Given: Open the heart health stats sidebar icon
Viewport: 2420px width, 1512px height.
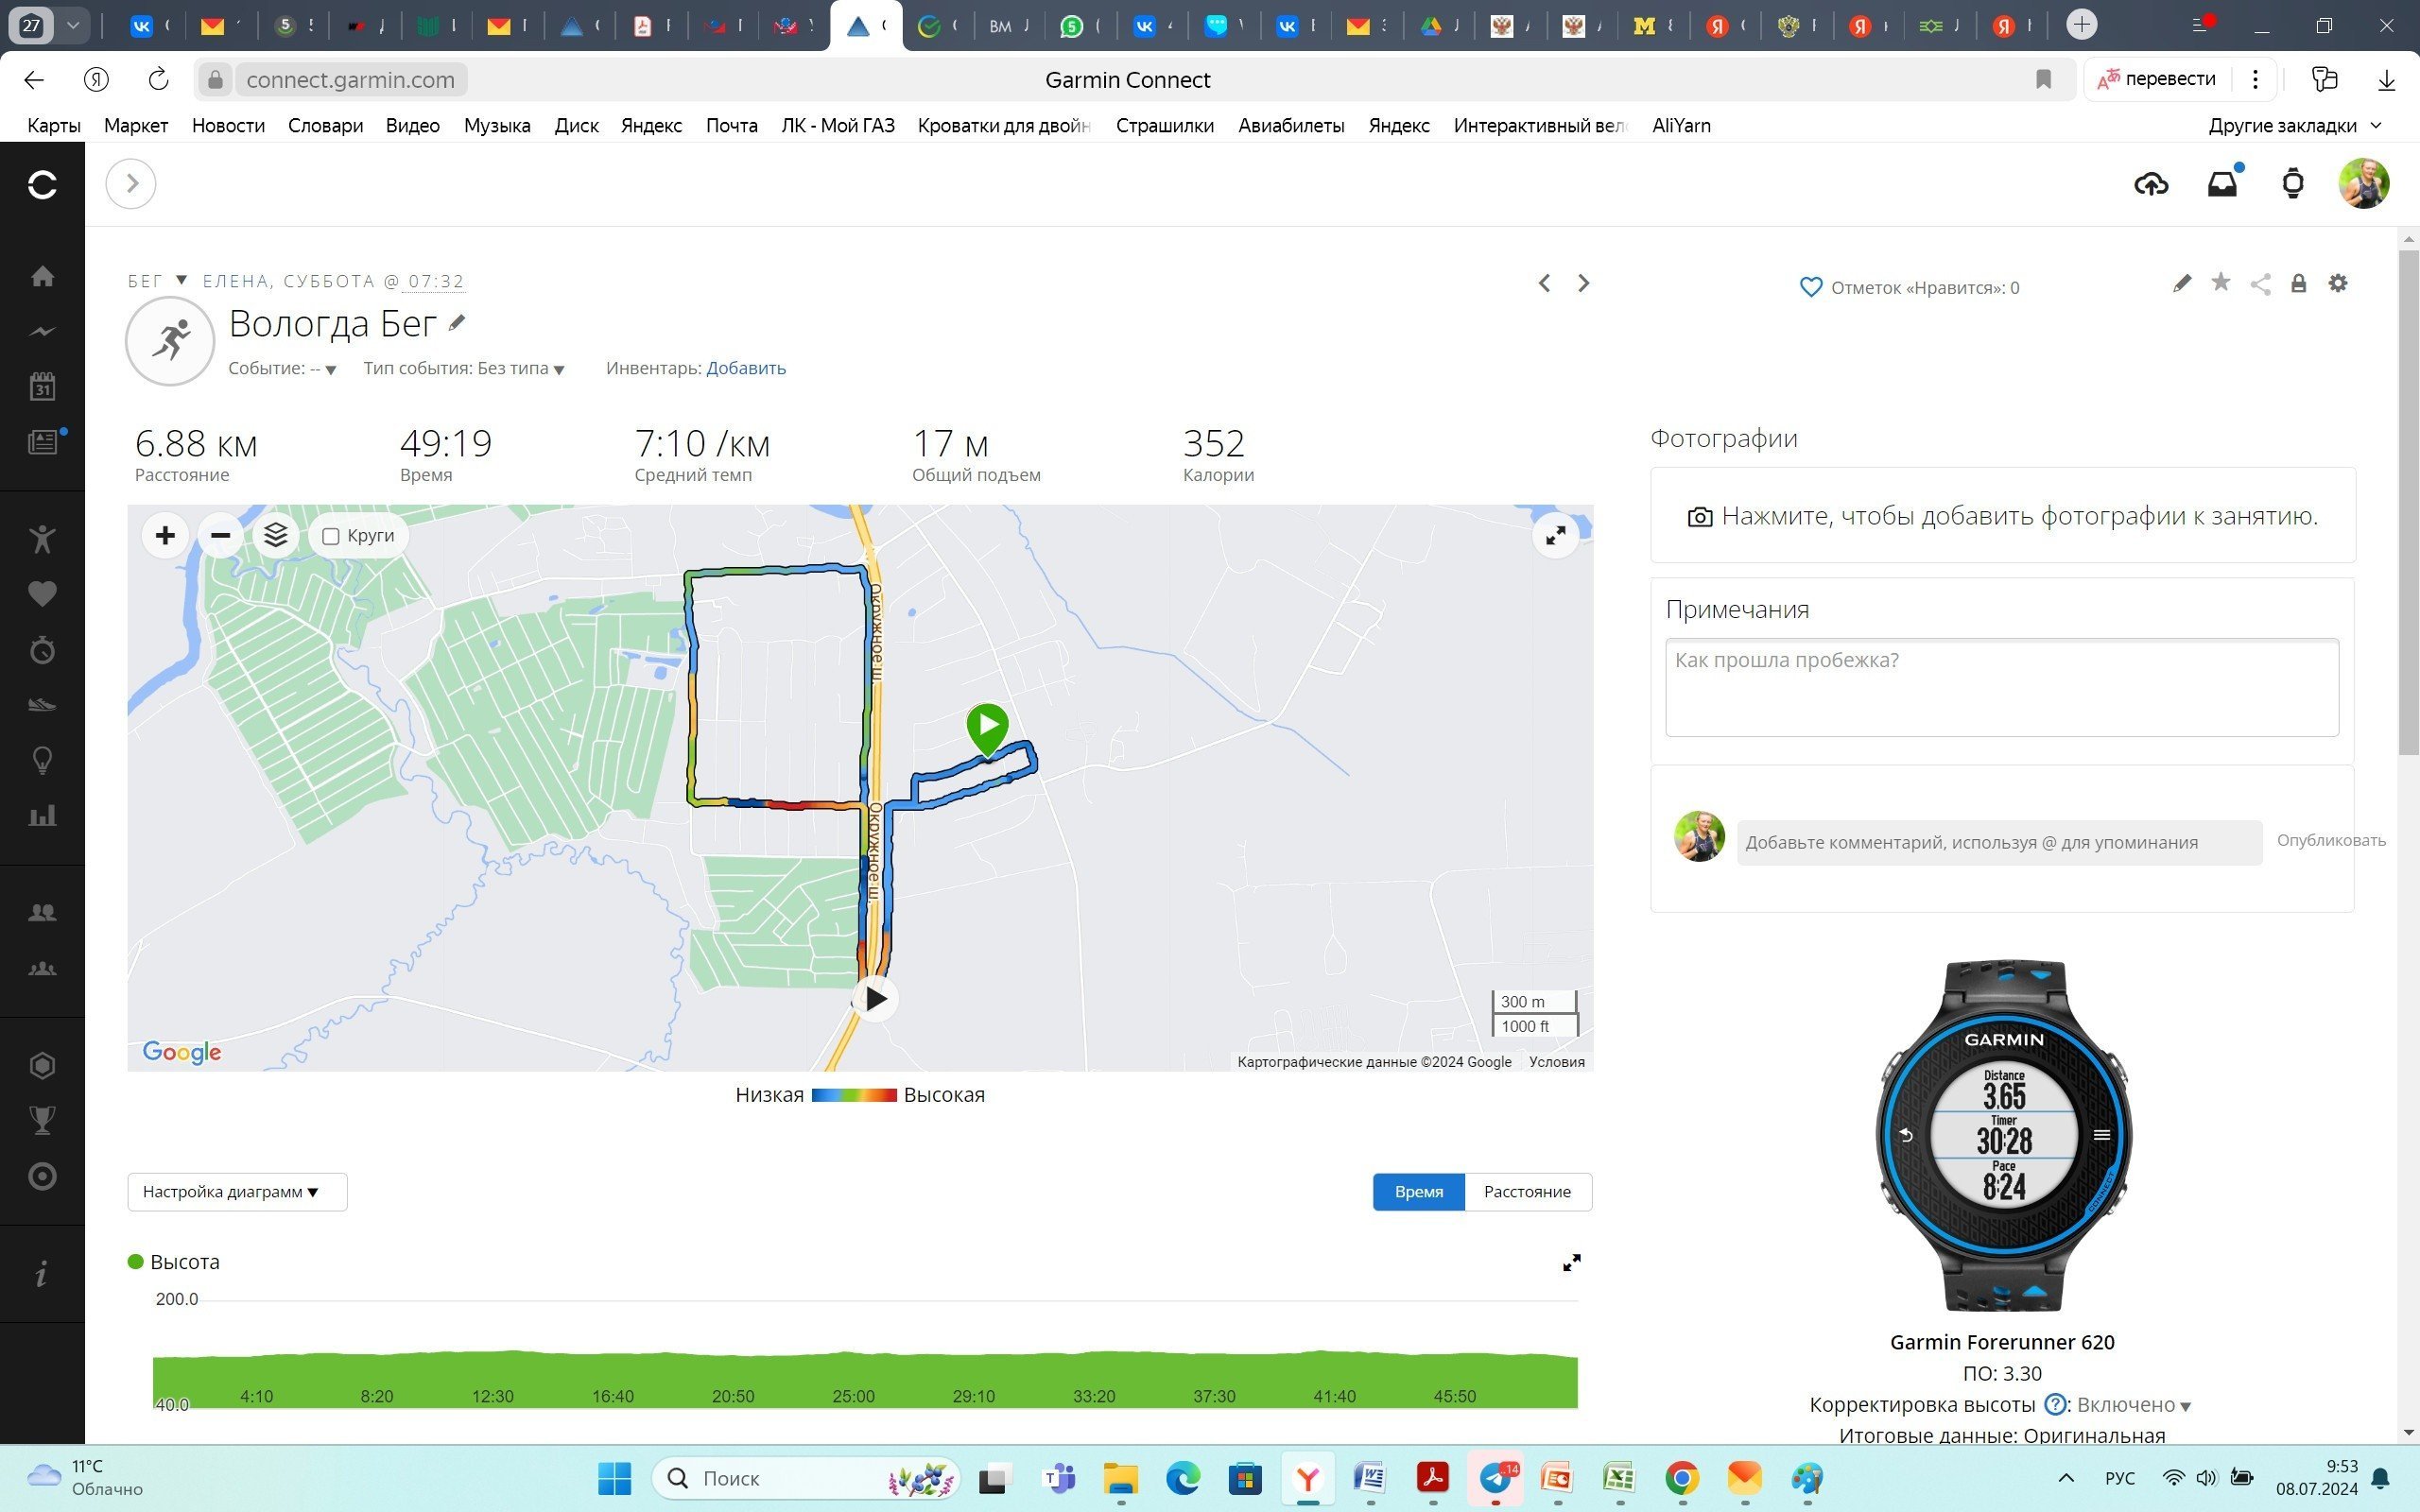Looking at the screenshot, I should point(42,594).
